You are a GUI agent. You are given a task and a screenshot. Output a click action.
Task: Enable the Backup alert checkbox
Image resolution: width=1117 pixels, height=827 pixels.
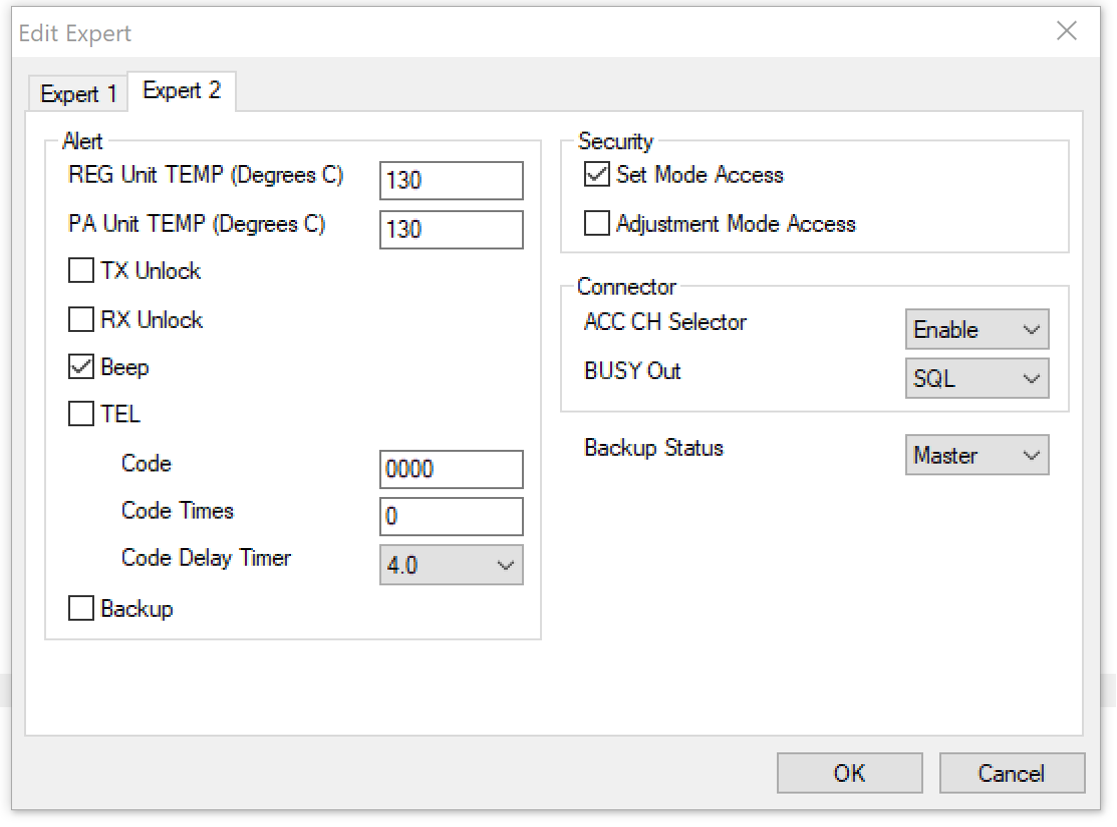(81, 608)
